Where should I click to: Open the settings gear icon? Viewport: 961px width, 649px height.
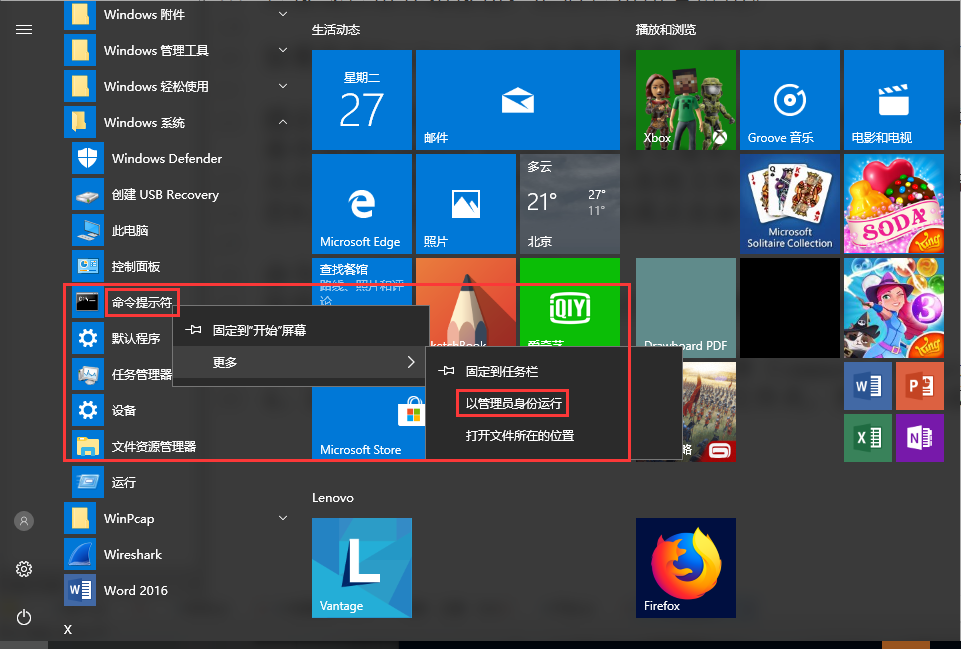[24, 569]
